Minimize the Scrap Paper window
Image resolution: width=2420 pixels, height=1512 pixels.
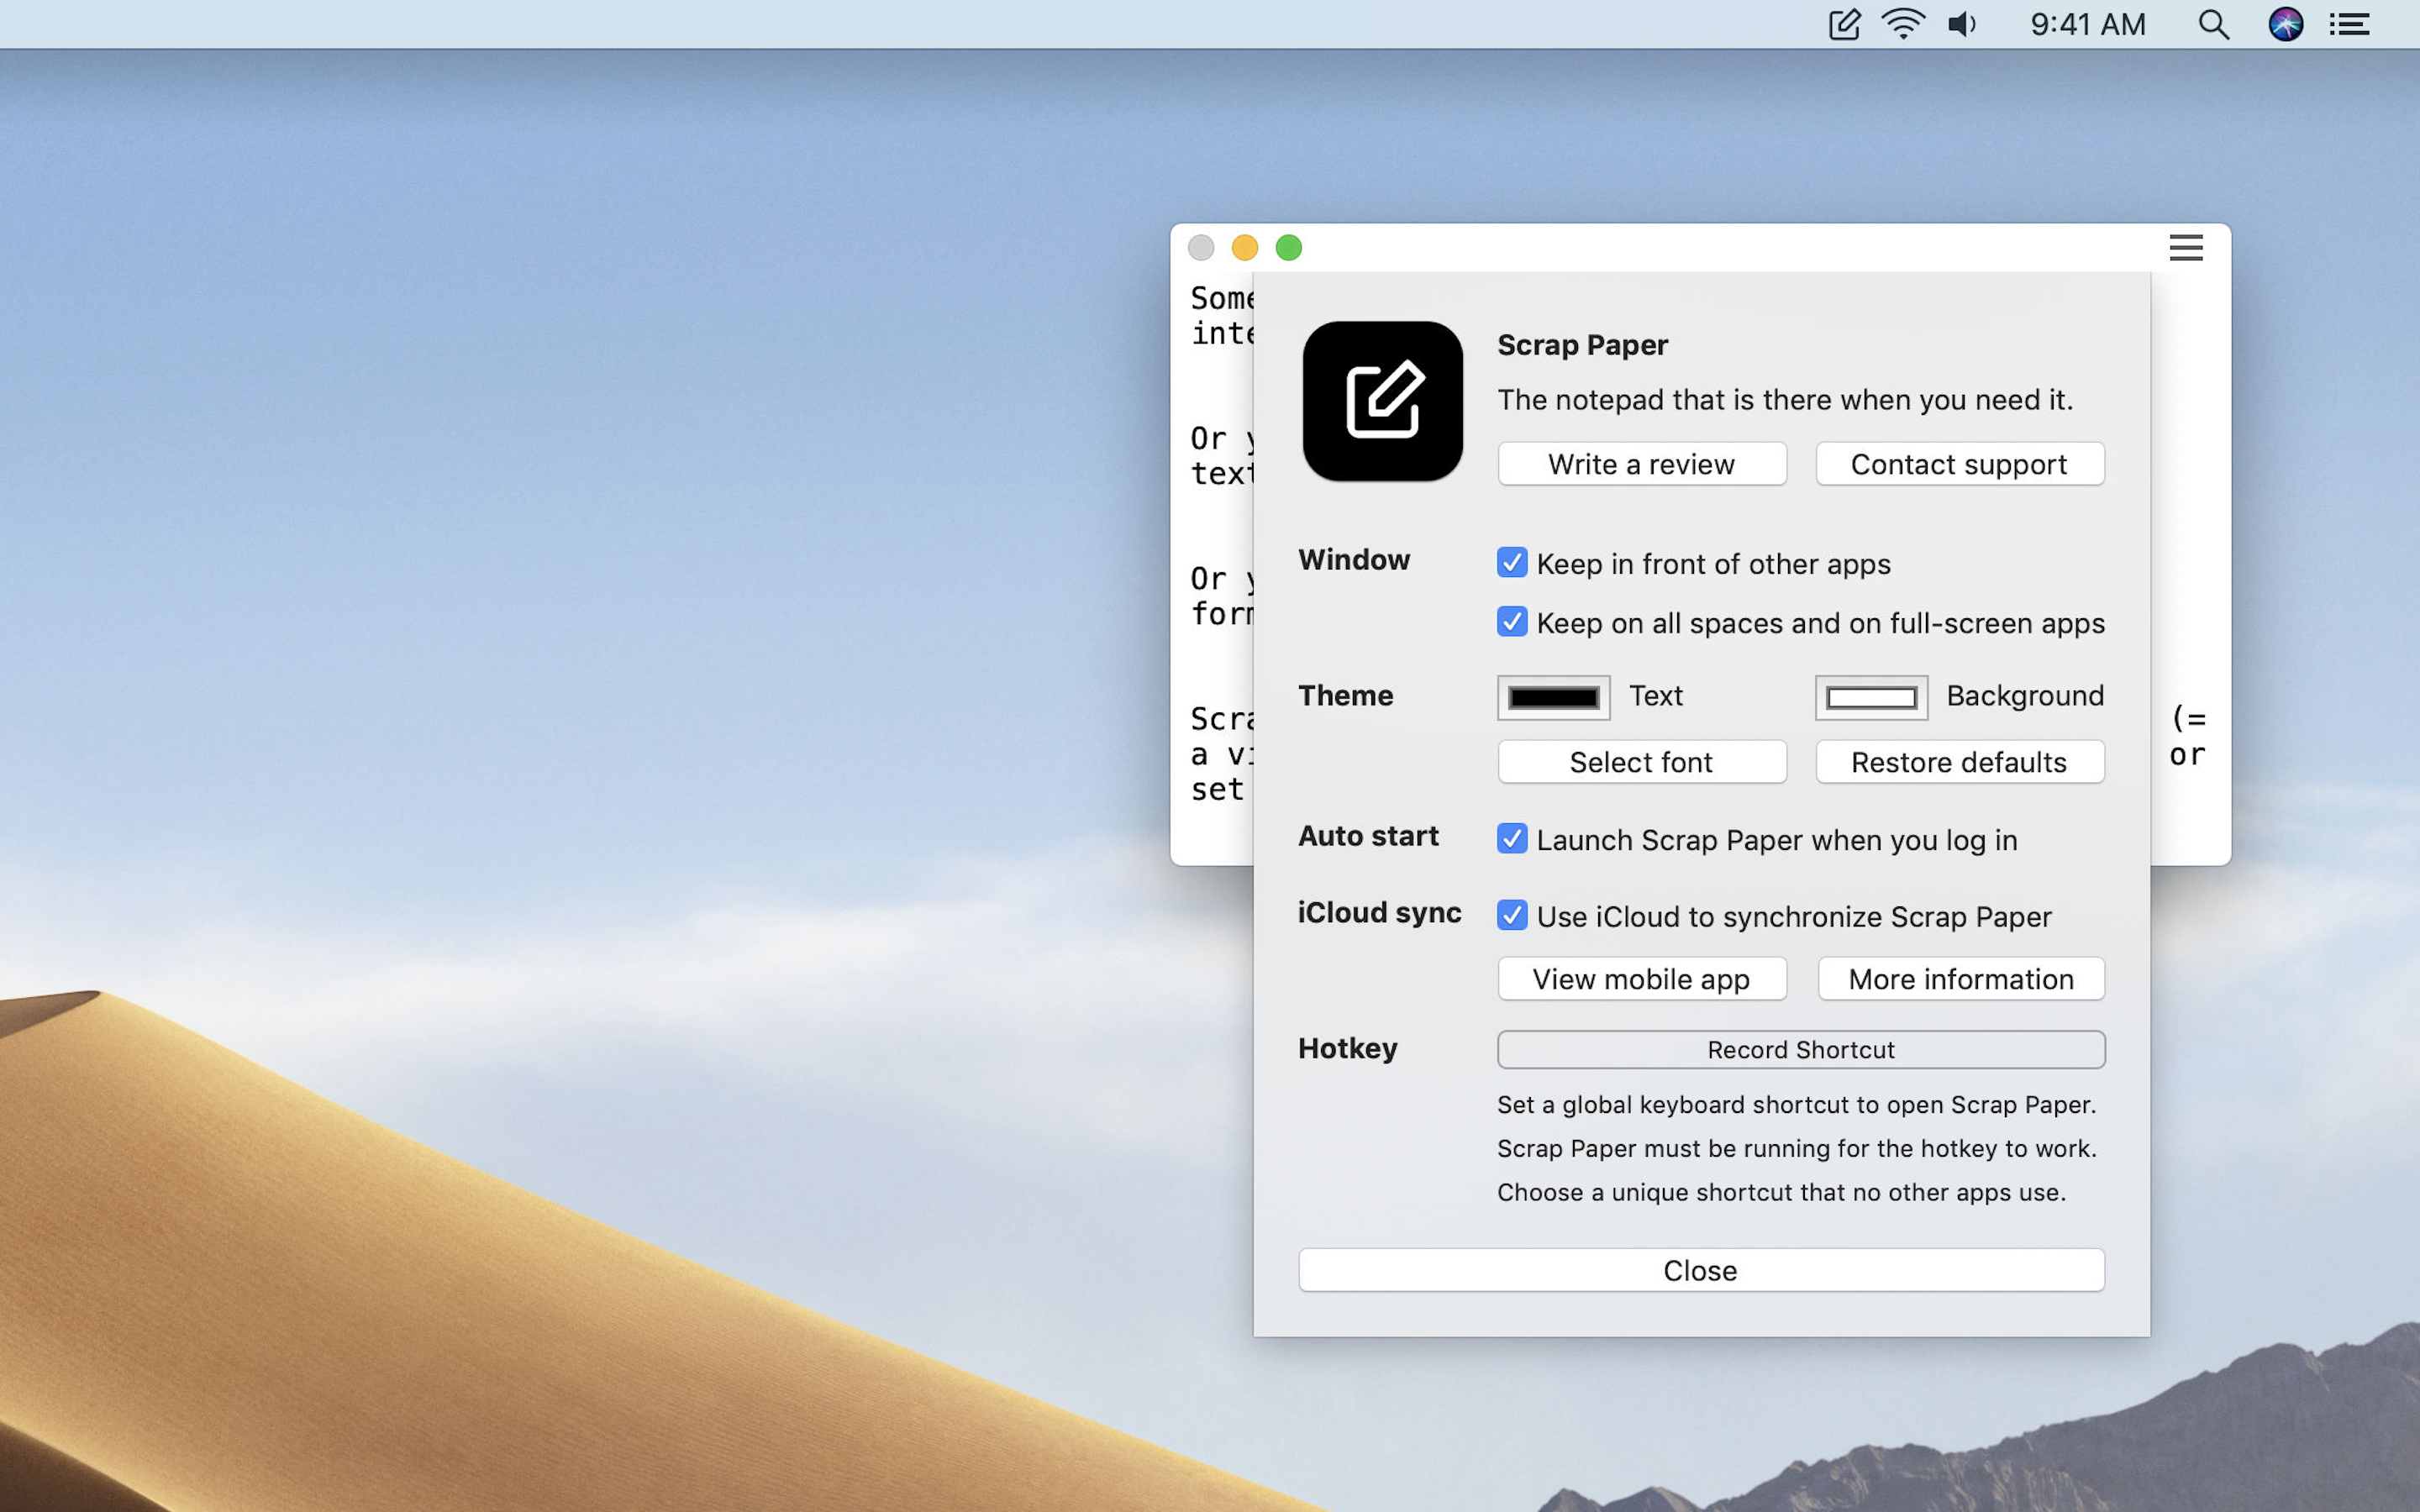(1245, 247)
